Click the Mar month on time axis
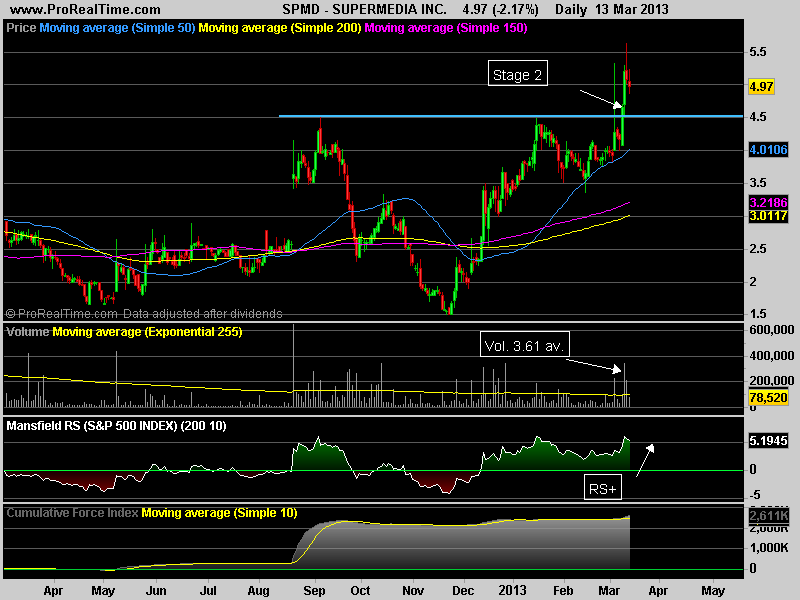800x600 pixels. point(609,591)
